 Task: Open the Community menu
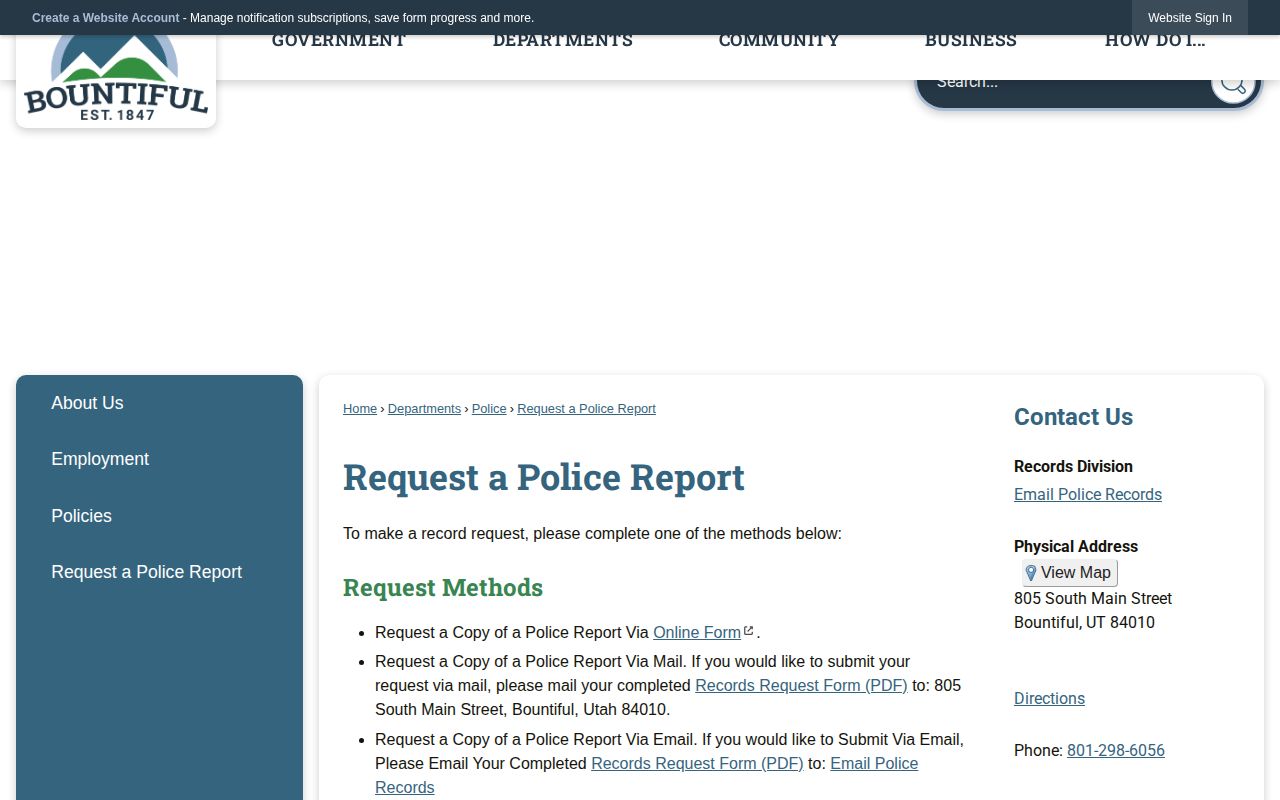779,41
